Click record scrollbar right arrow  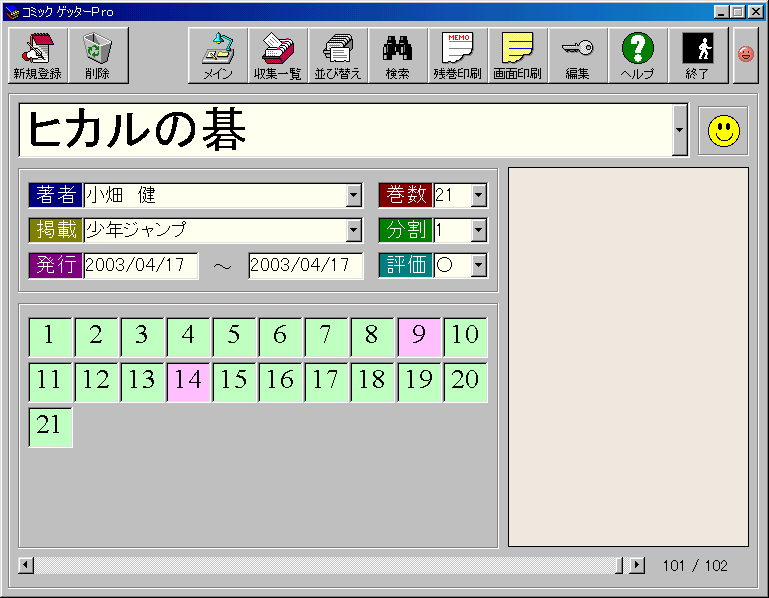(637, 566)
